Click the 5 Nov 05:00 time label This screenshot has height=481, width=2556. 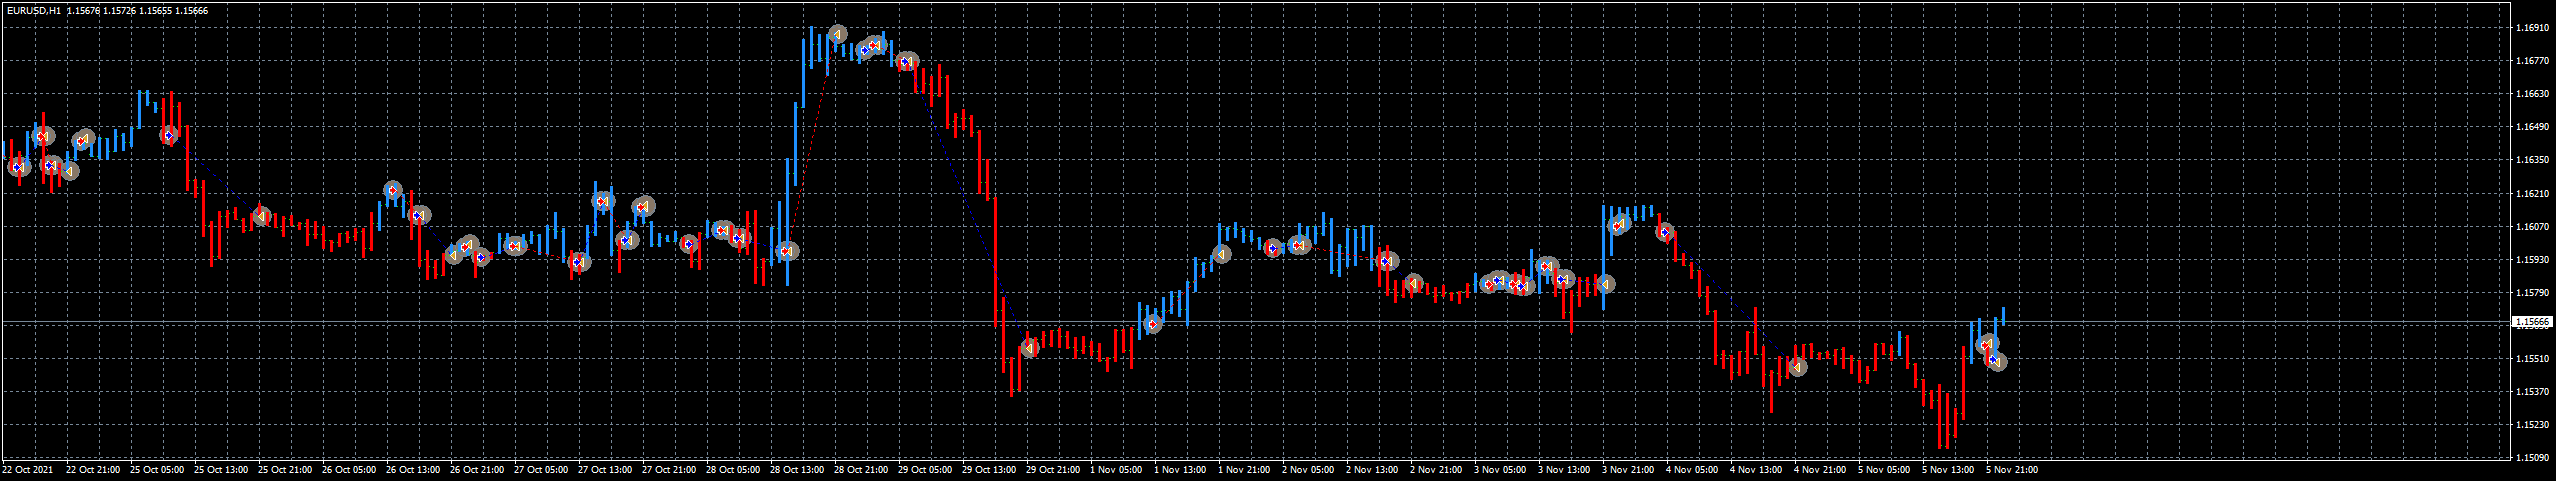pyautogui.click(x=1884, y=470)
